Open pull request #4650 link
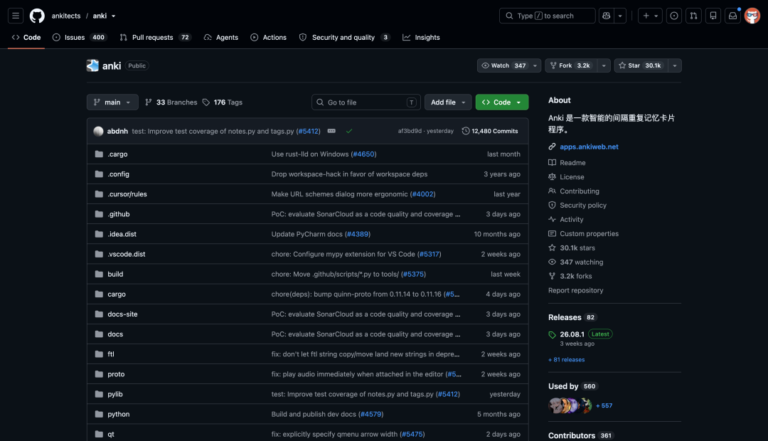768x441 pixels. coord(363,154)
